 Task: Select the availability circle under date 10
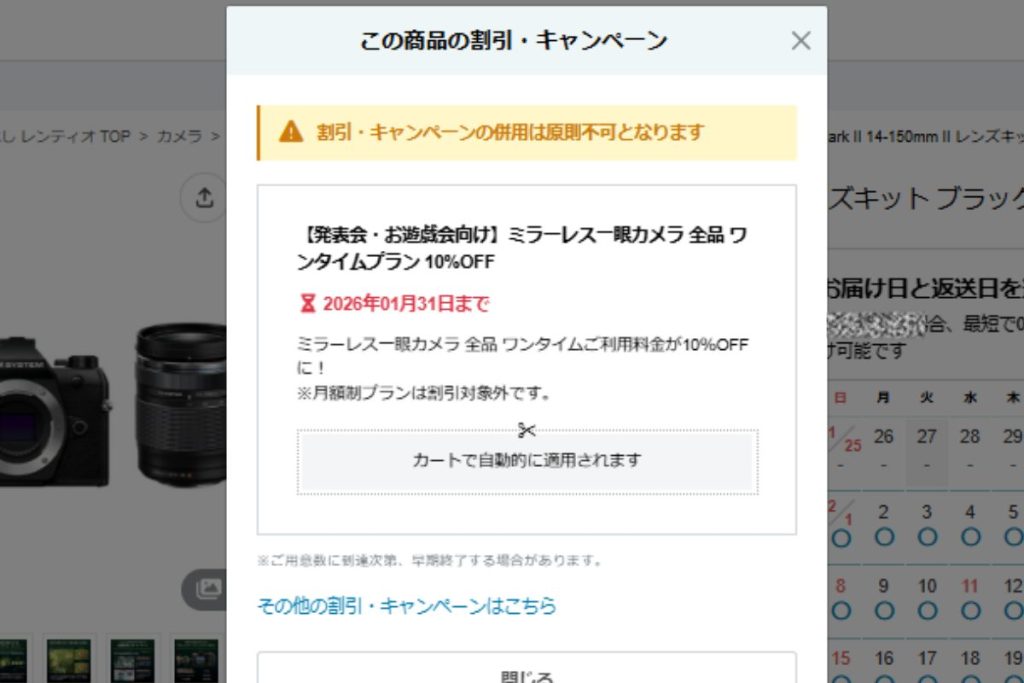click(x=927, y=608)
